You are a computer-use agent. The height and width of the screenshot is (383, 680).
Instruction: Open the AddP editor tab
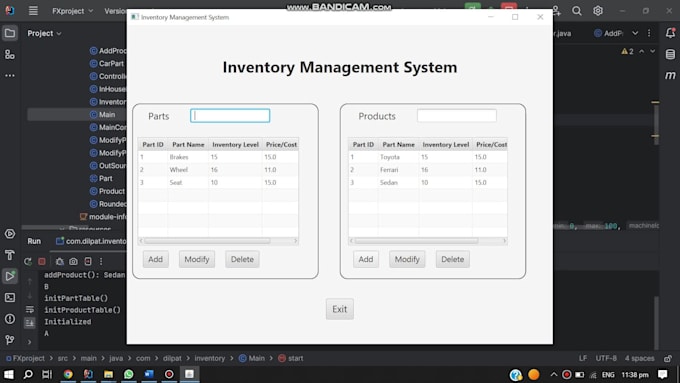608,33
